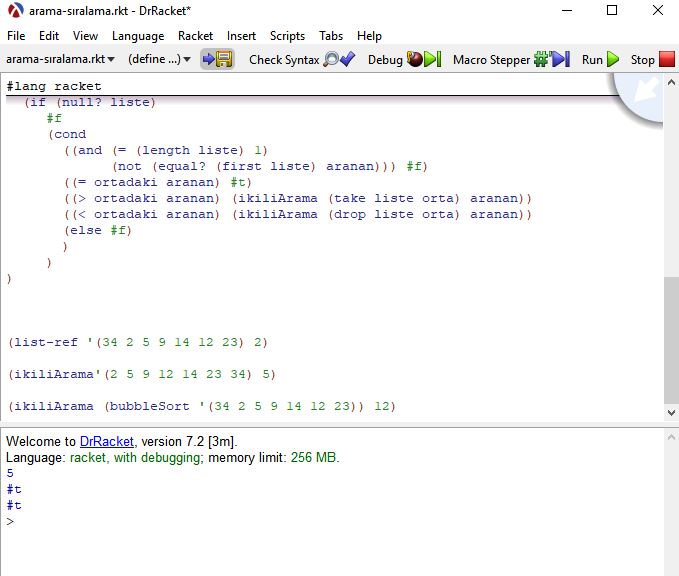The height and width of the screenshot is (576, 679).
Task: Click the Save file disk icon
Action: [217, 59]
